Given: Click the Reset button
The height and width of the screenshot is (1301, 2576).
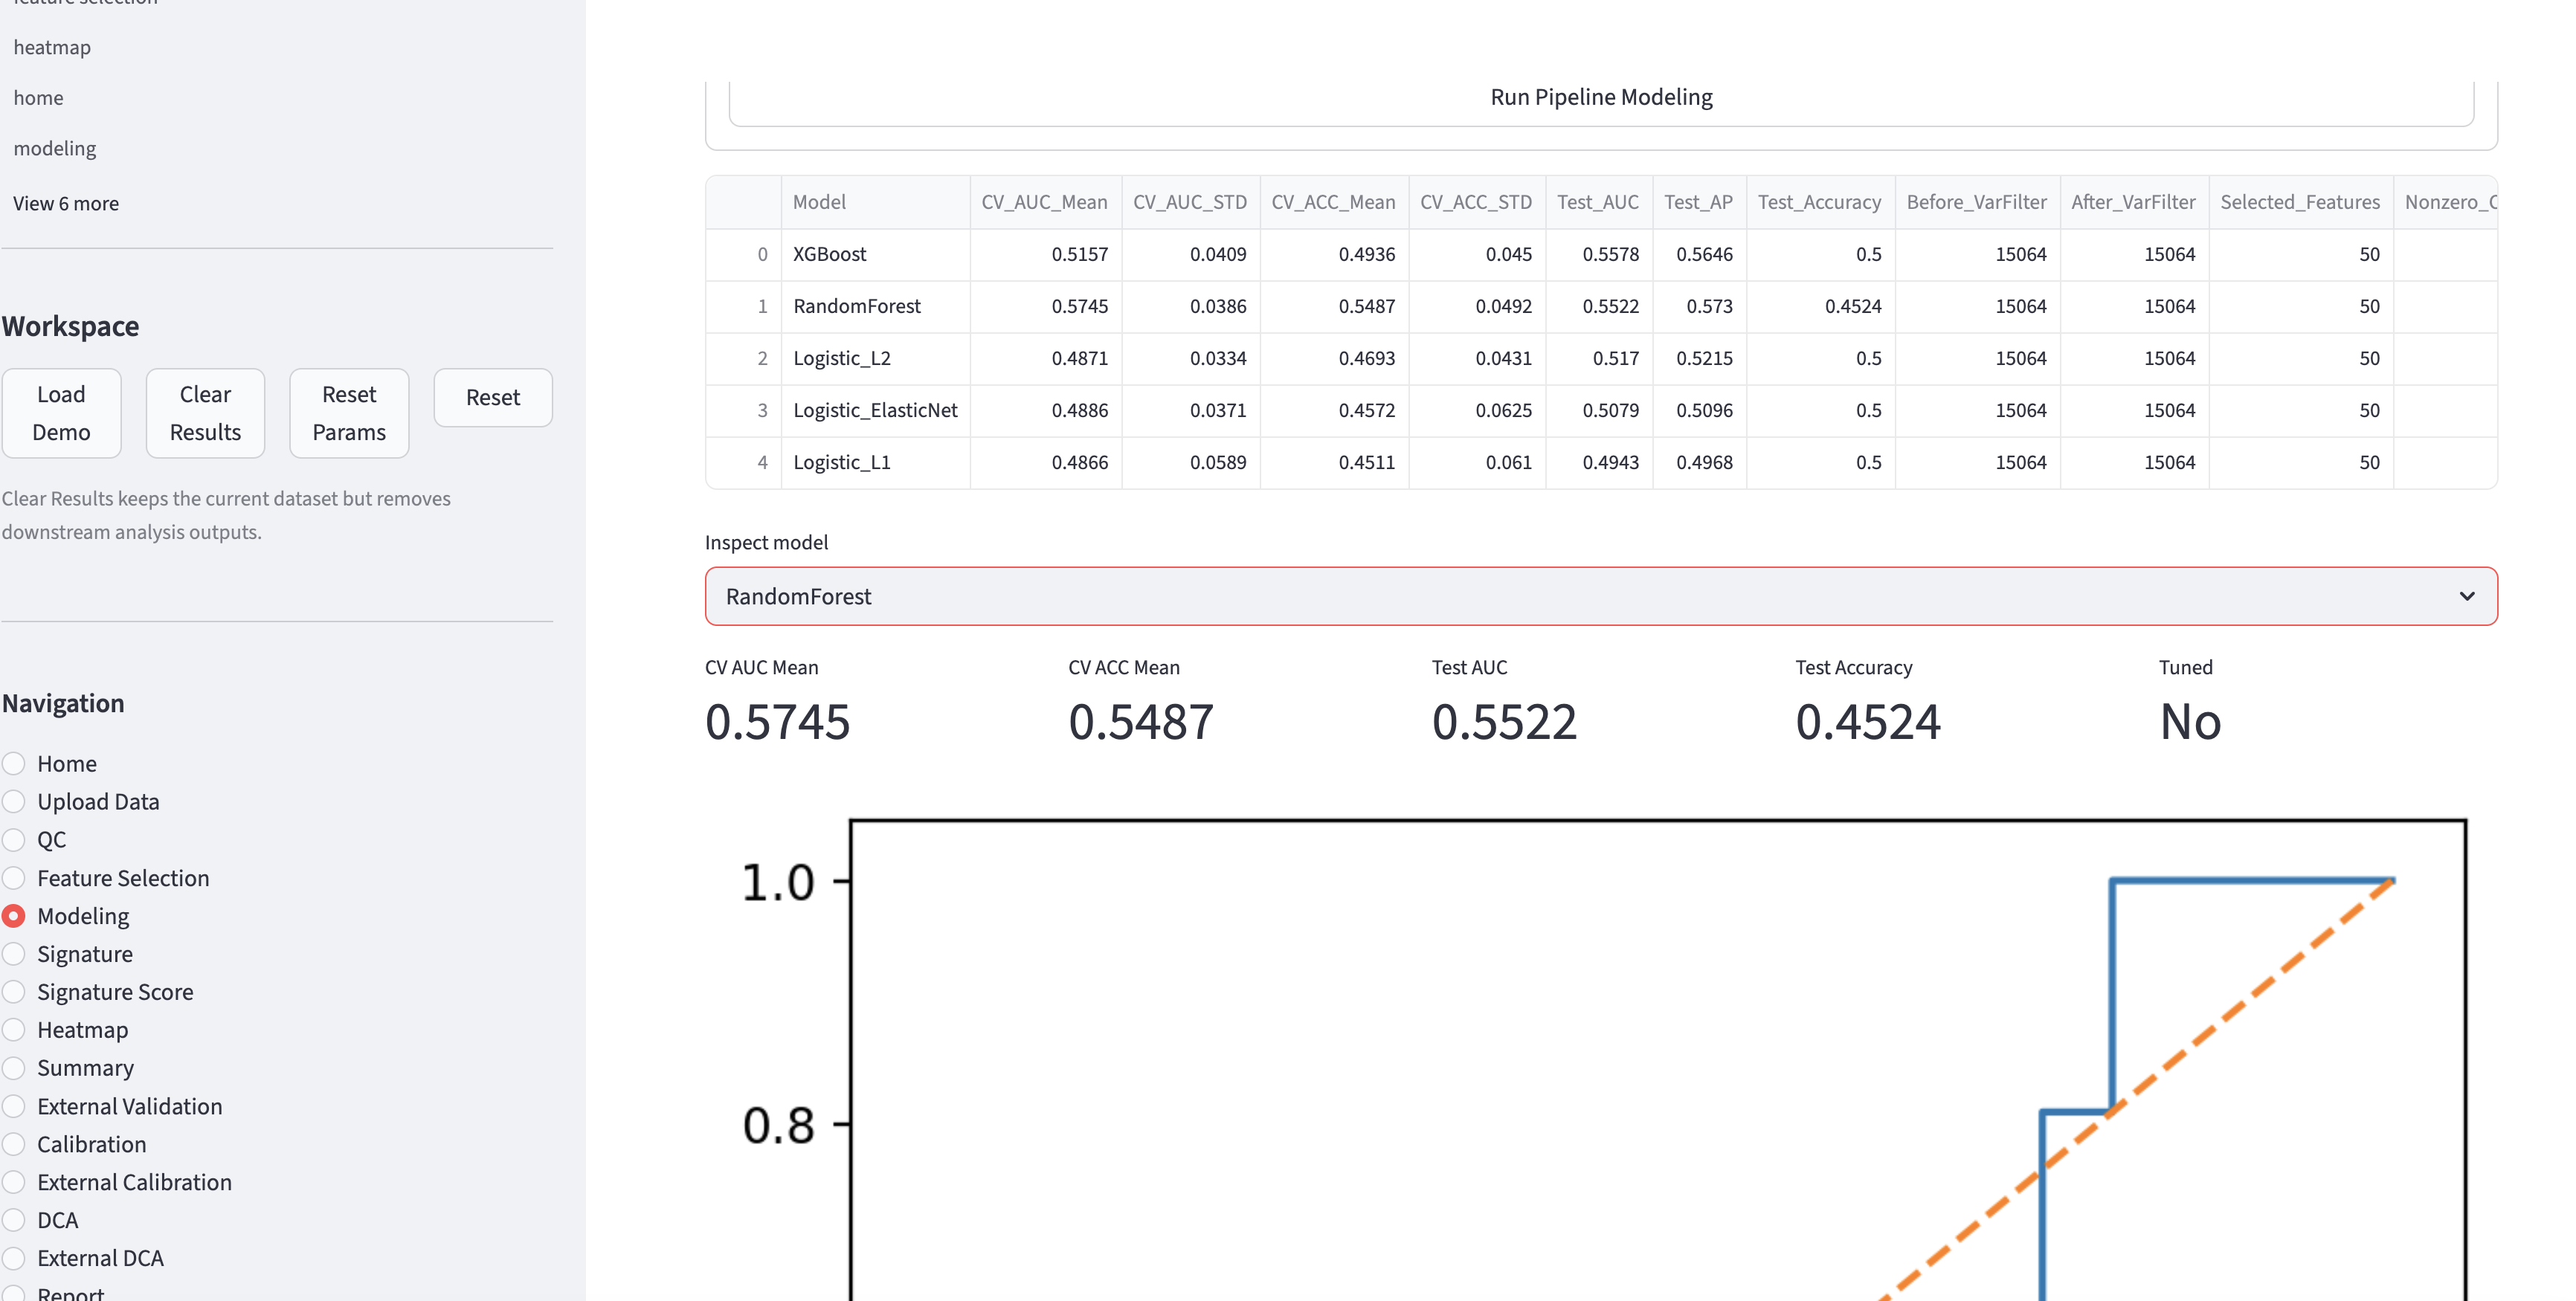Looking at the screenshot, I should [492, 397].
